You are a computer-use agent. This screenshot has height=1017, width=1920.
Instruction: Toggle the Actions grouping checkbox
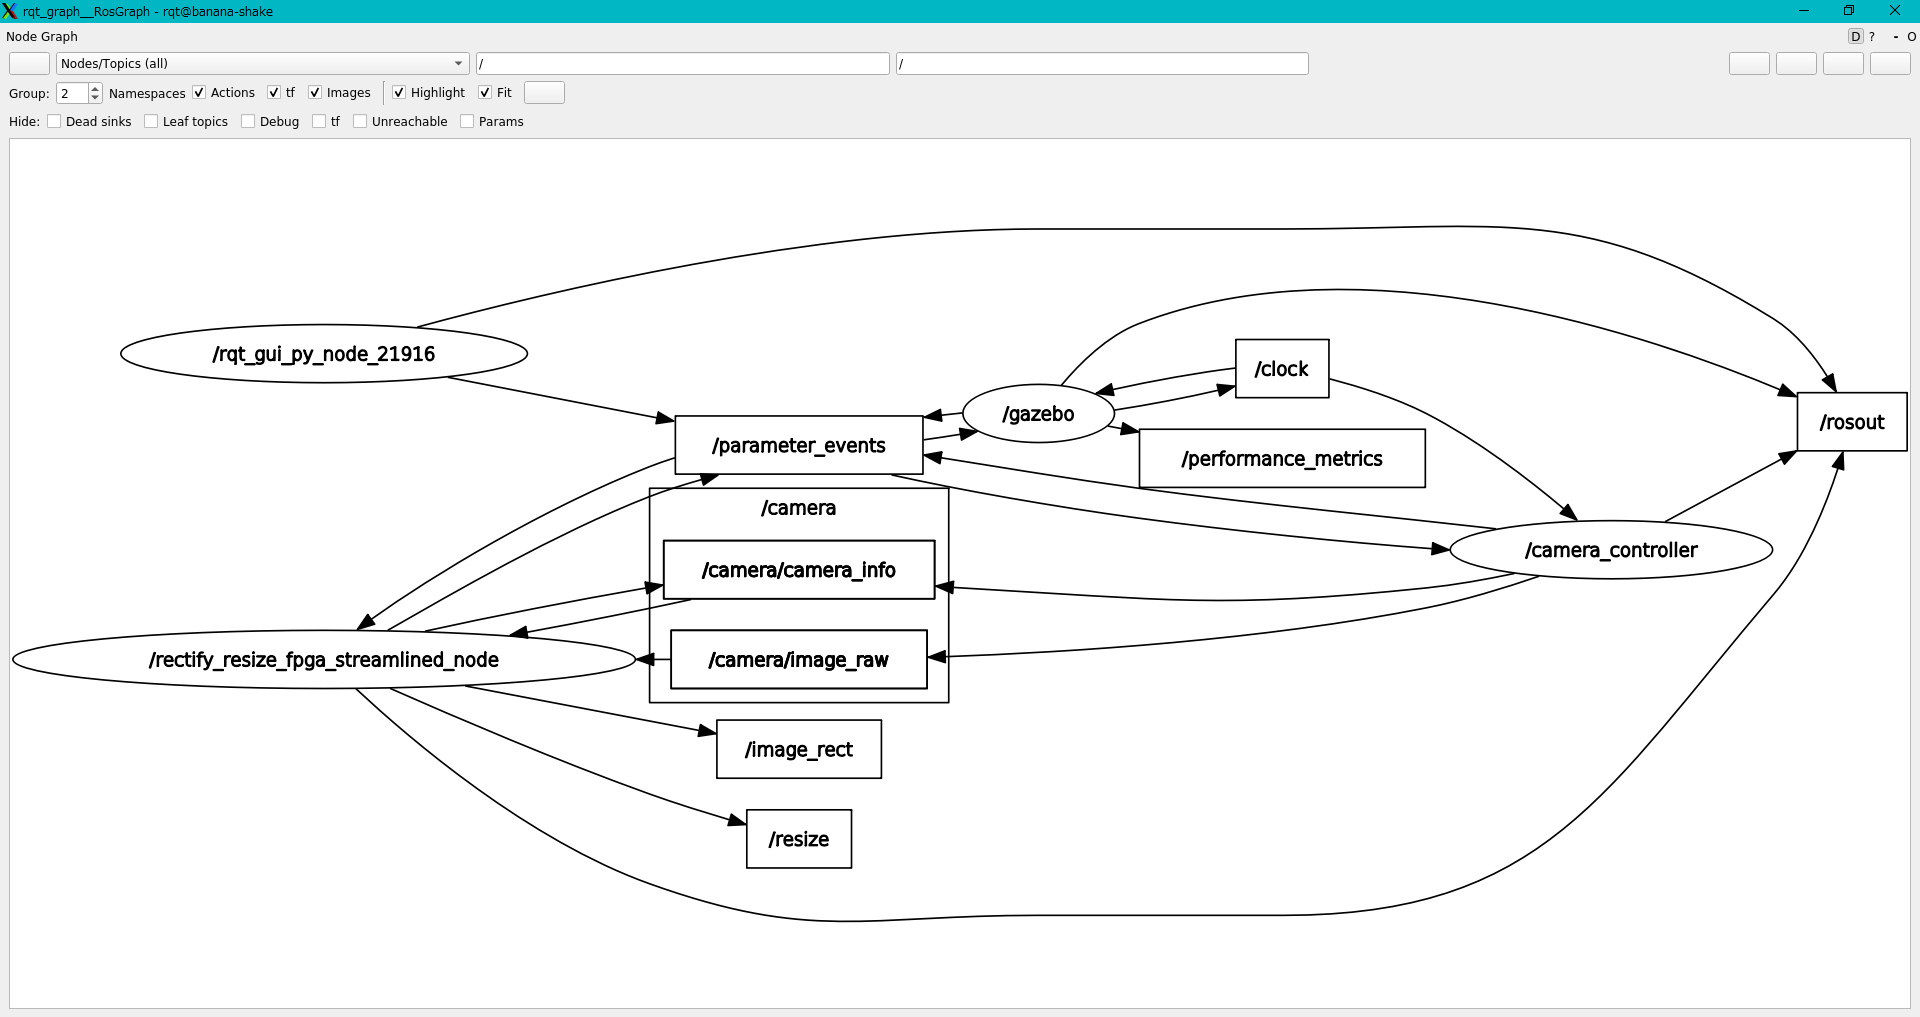coord(199,92)
